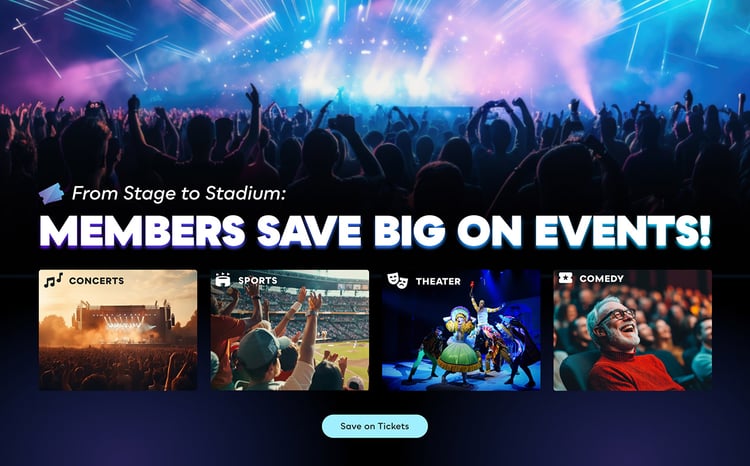Open the outdoor festival stage photo card

tap(118, 330)
